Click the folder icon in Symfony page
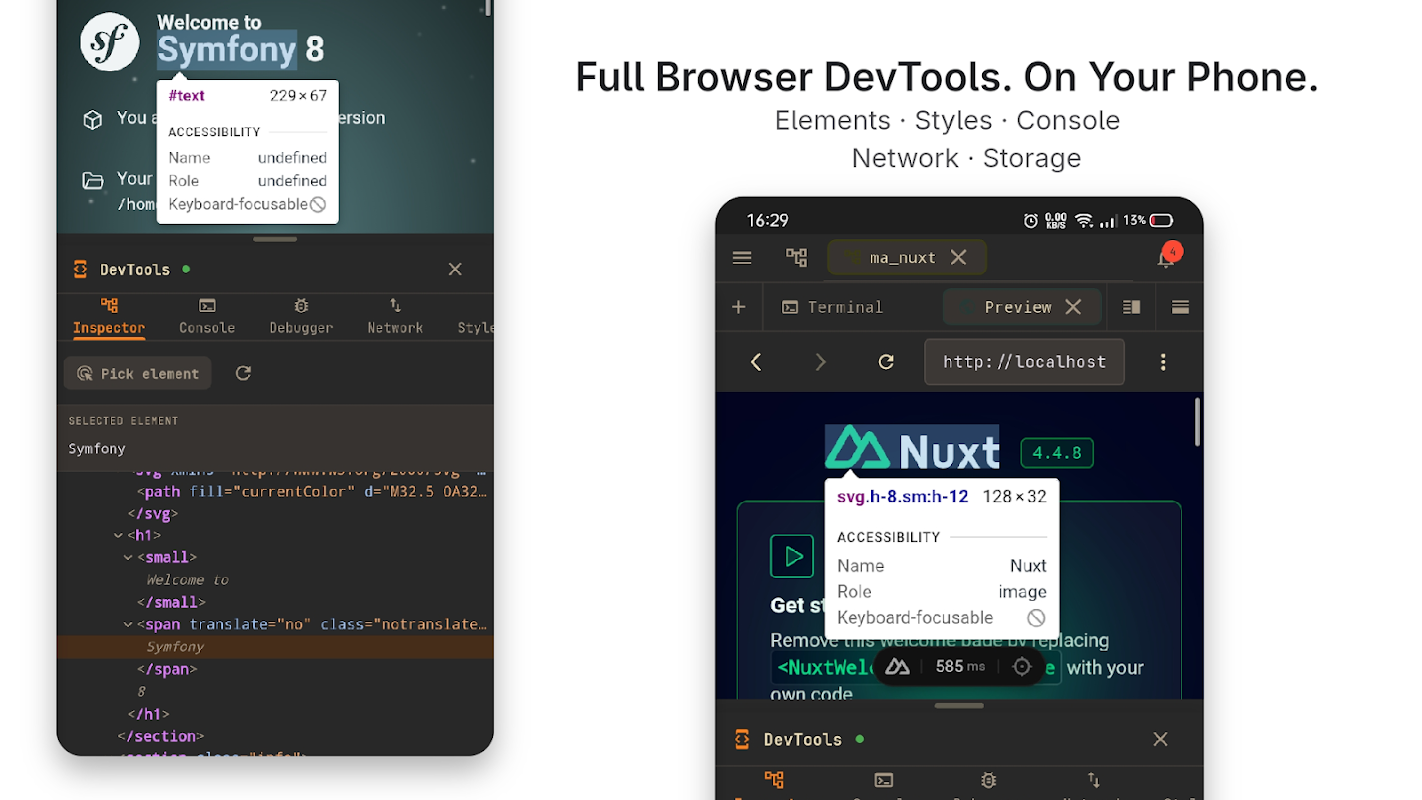The height and width of the screenshot is (800, 1422). pyautogui.click(x=93, y=181)
